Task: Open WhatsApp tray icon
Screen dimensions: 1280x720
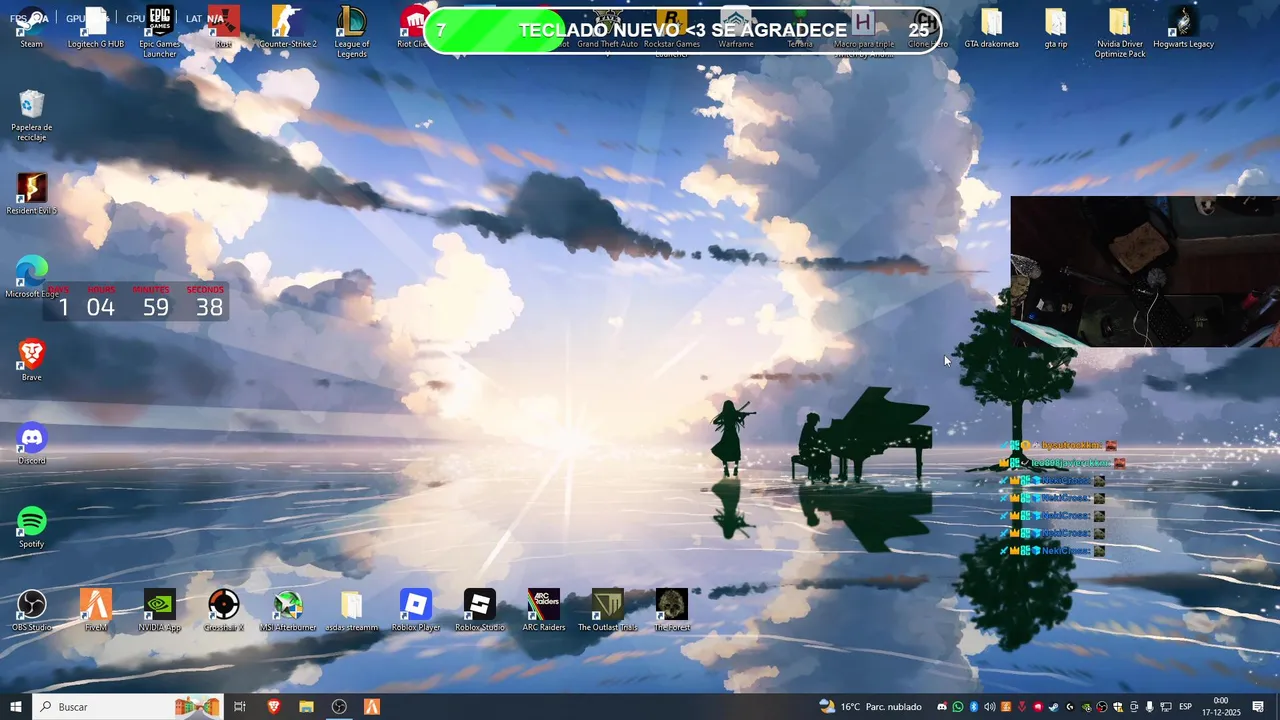Action: 958,707
